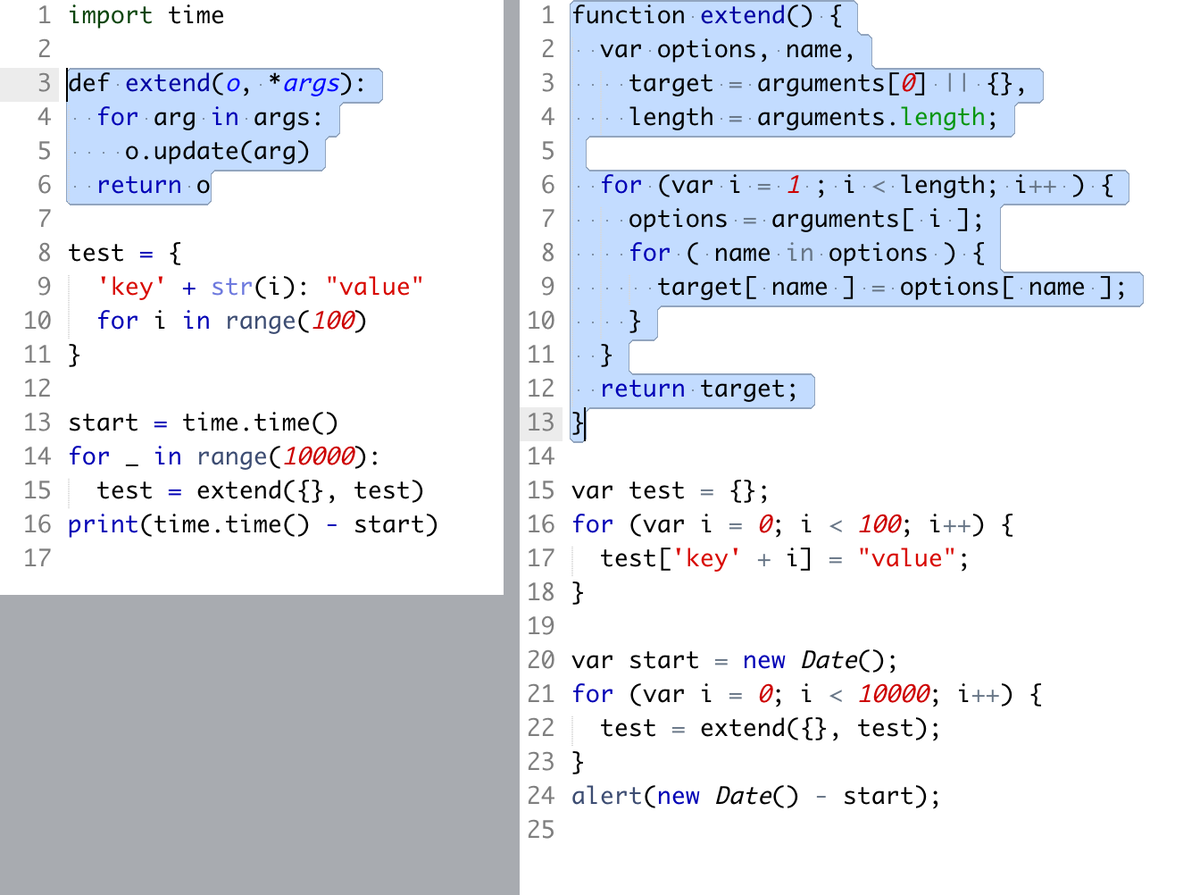Click line number 3 in left editor gutter
This screenshot has height=895, width=1200.
(45, 83)
